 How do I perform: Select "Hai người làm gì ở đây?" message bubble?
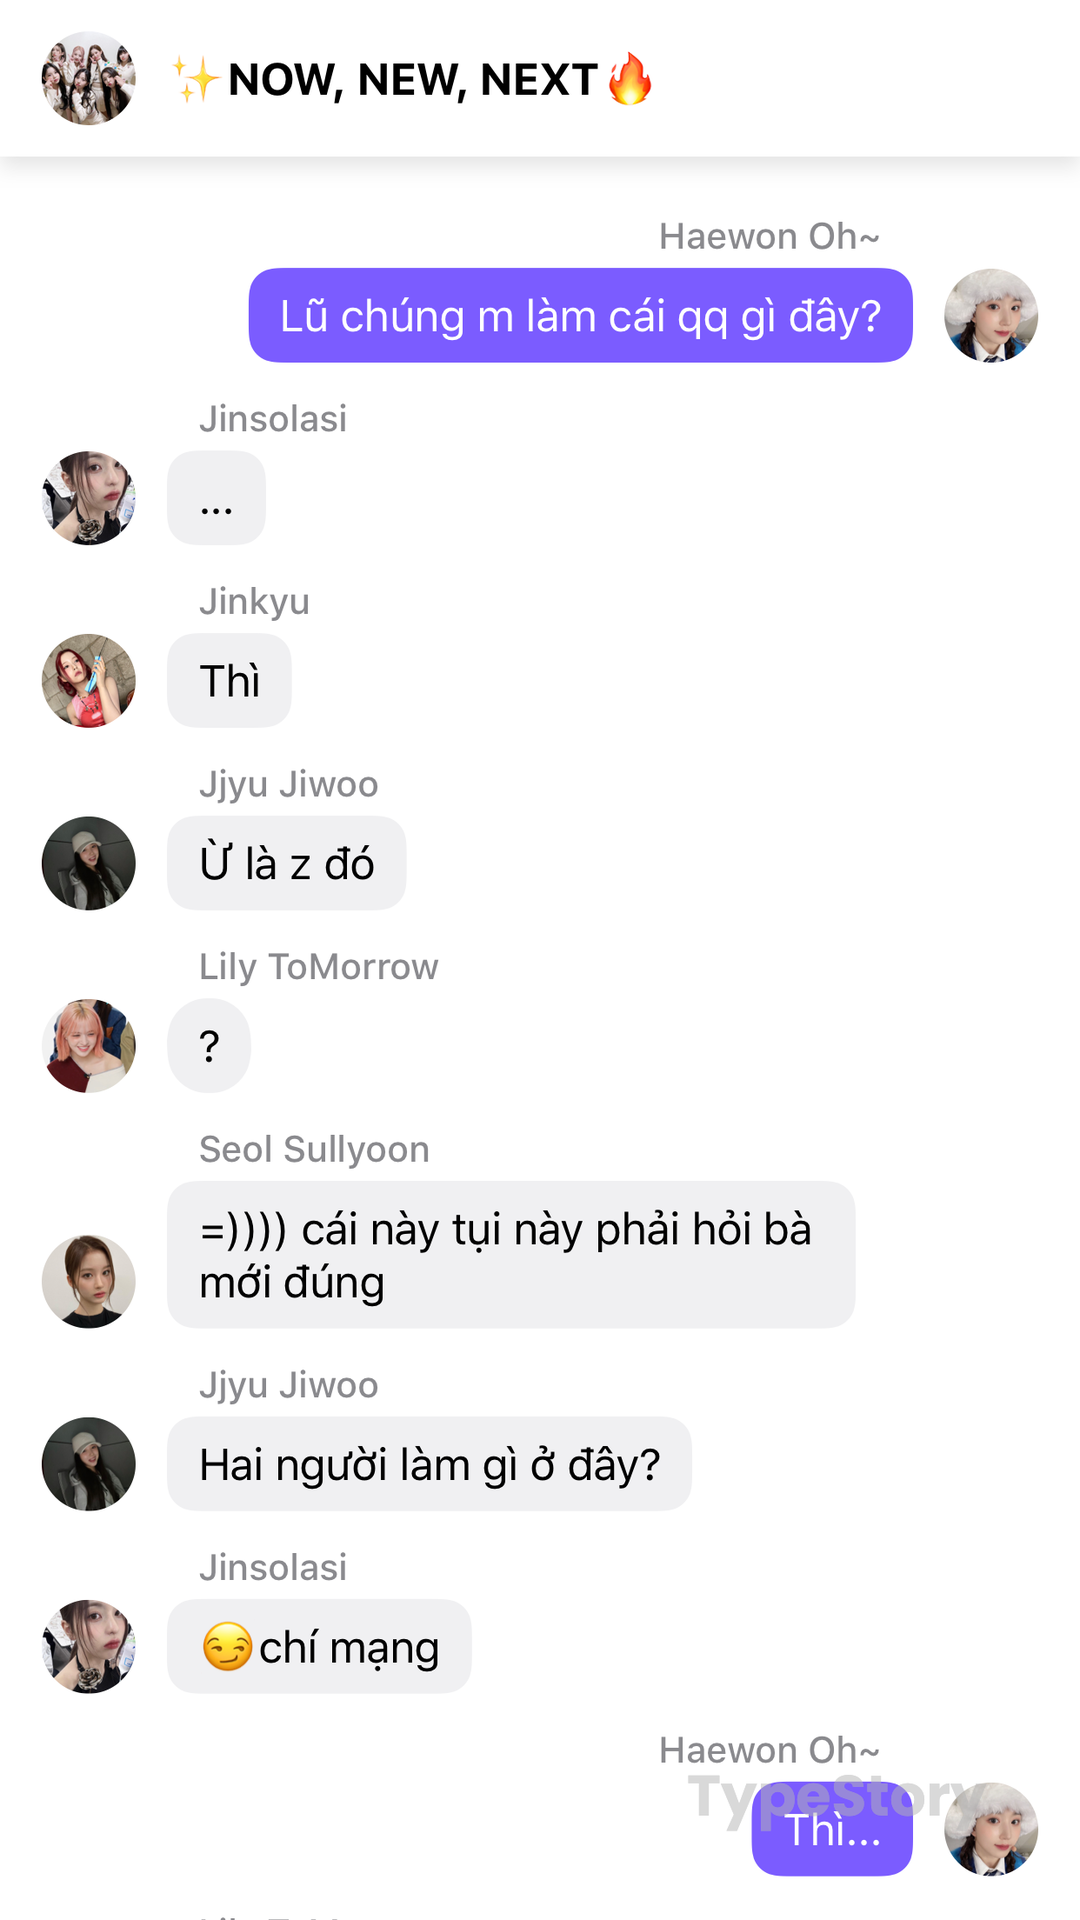(x=429, y=1464)
